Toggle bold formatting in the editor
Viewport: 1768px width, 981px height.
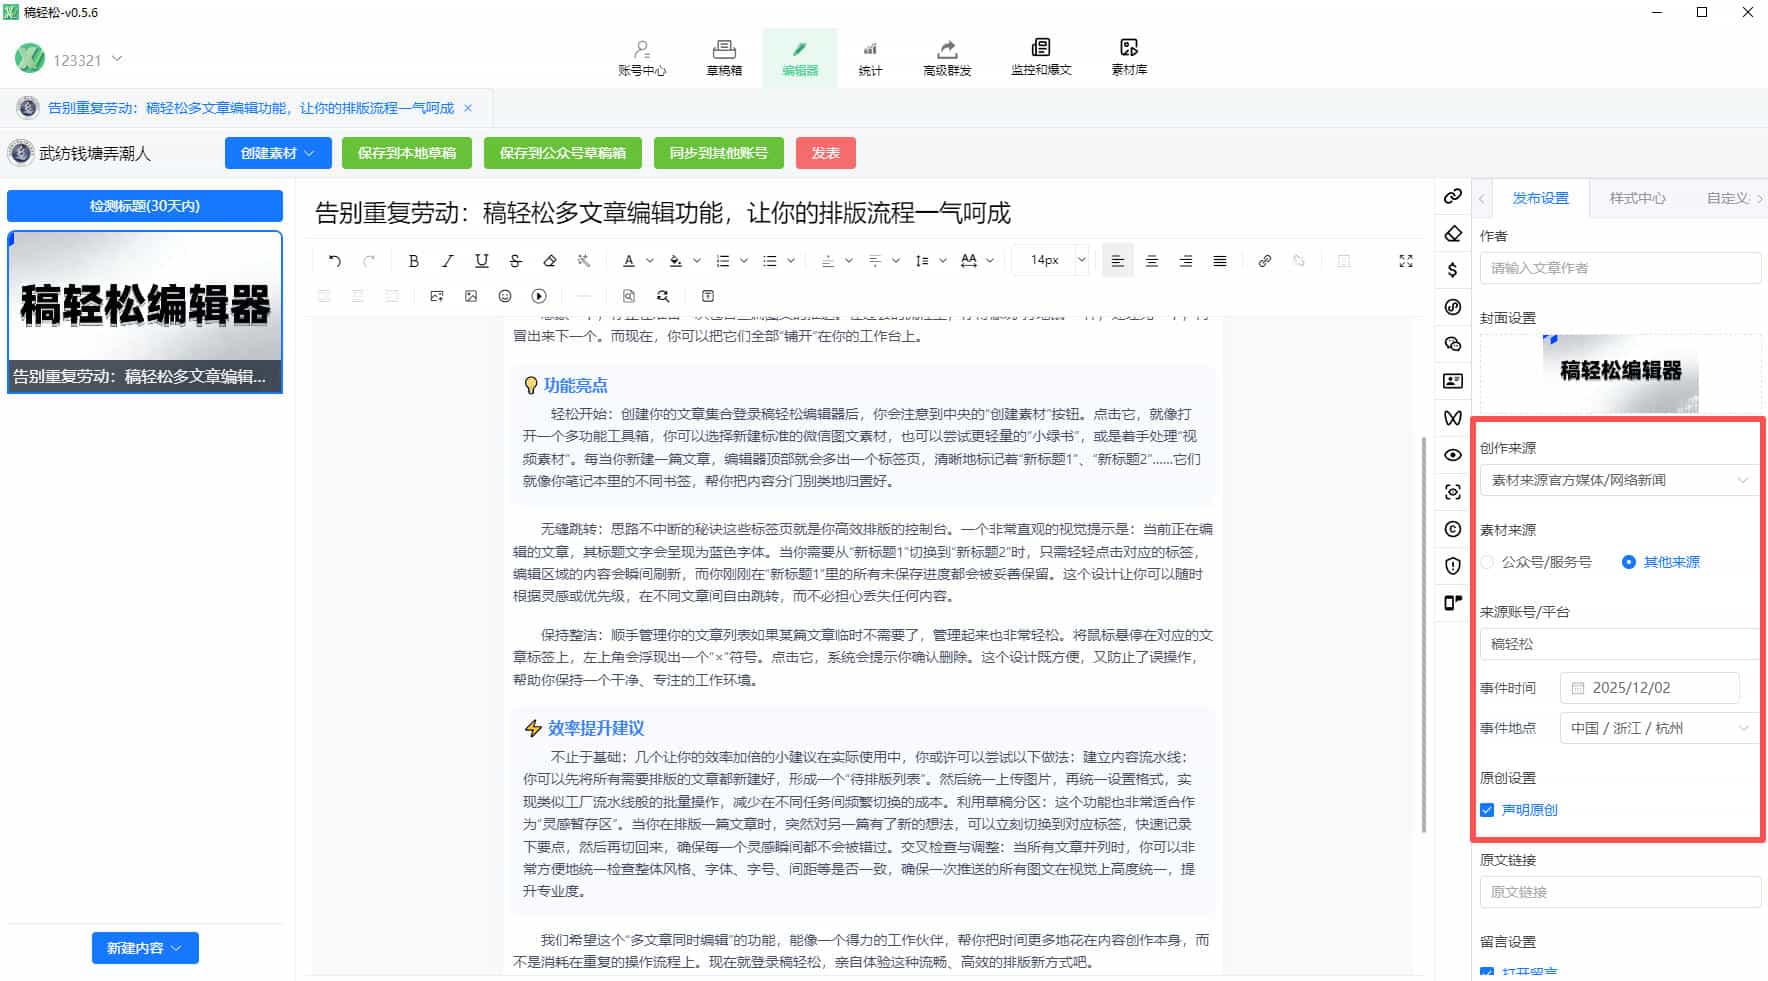413,260
